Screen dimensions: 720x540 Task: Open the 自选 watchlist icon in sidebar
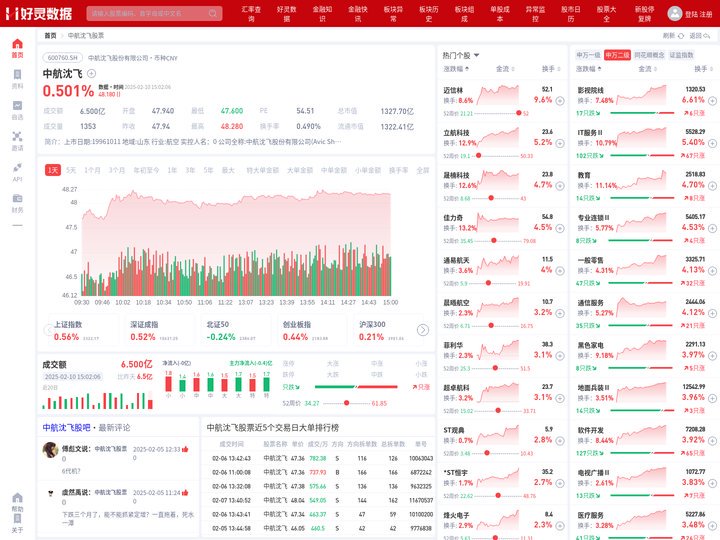point(17,106)
